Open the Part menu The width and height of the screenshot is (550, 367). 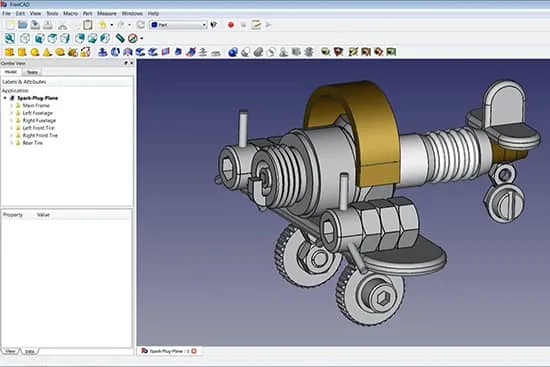point(87,13)
